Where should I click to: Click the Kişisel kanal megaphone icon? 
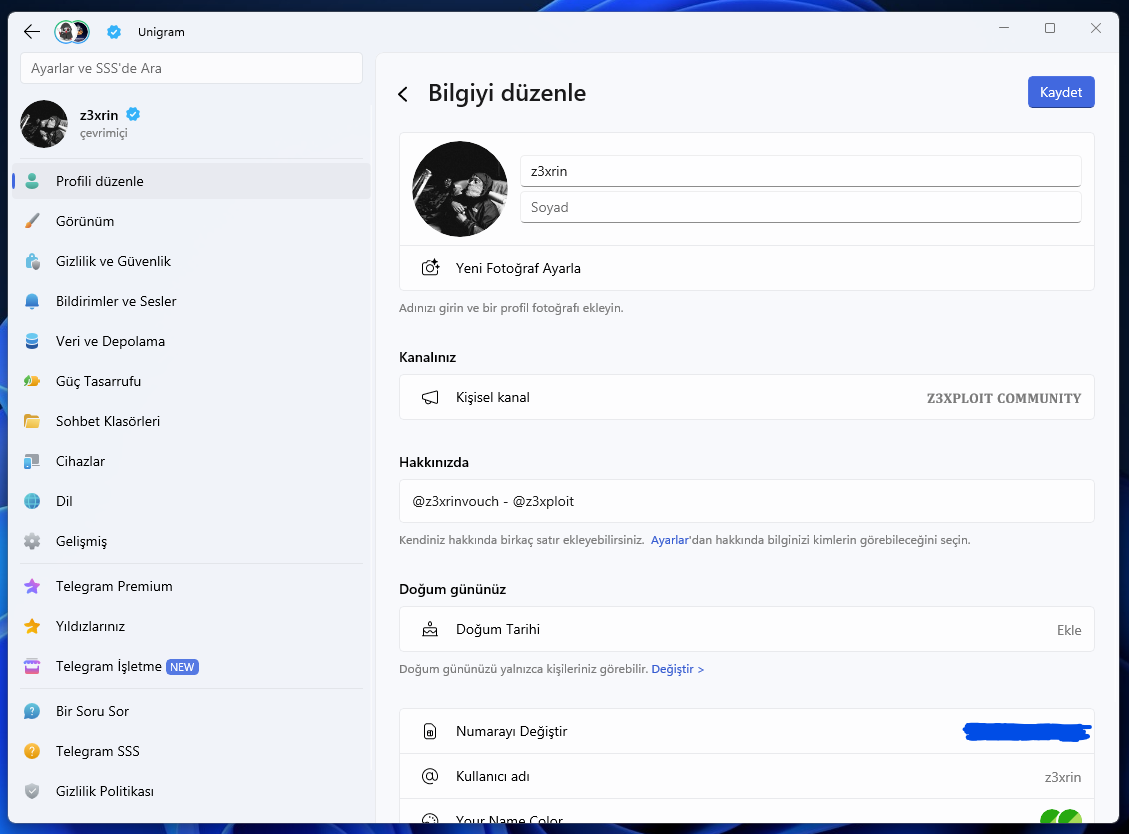pyautogui.click(x=430, y=398)
